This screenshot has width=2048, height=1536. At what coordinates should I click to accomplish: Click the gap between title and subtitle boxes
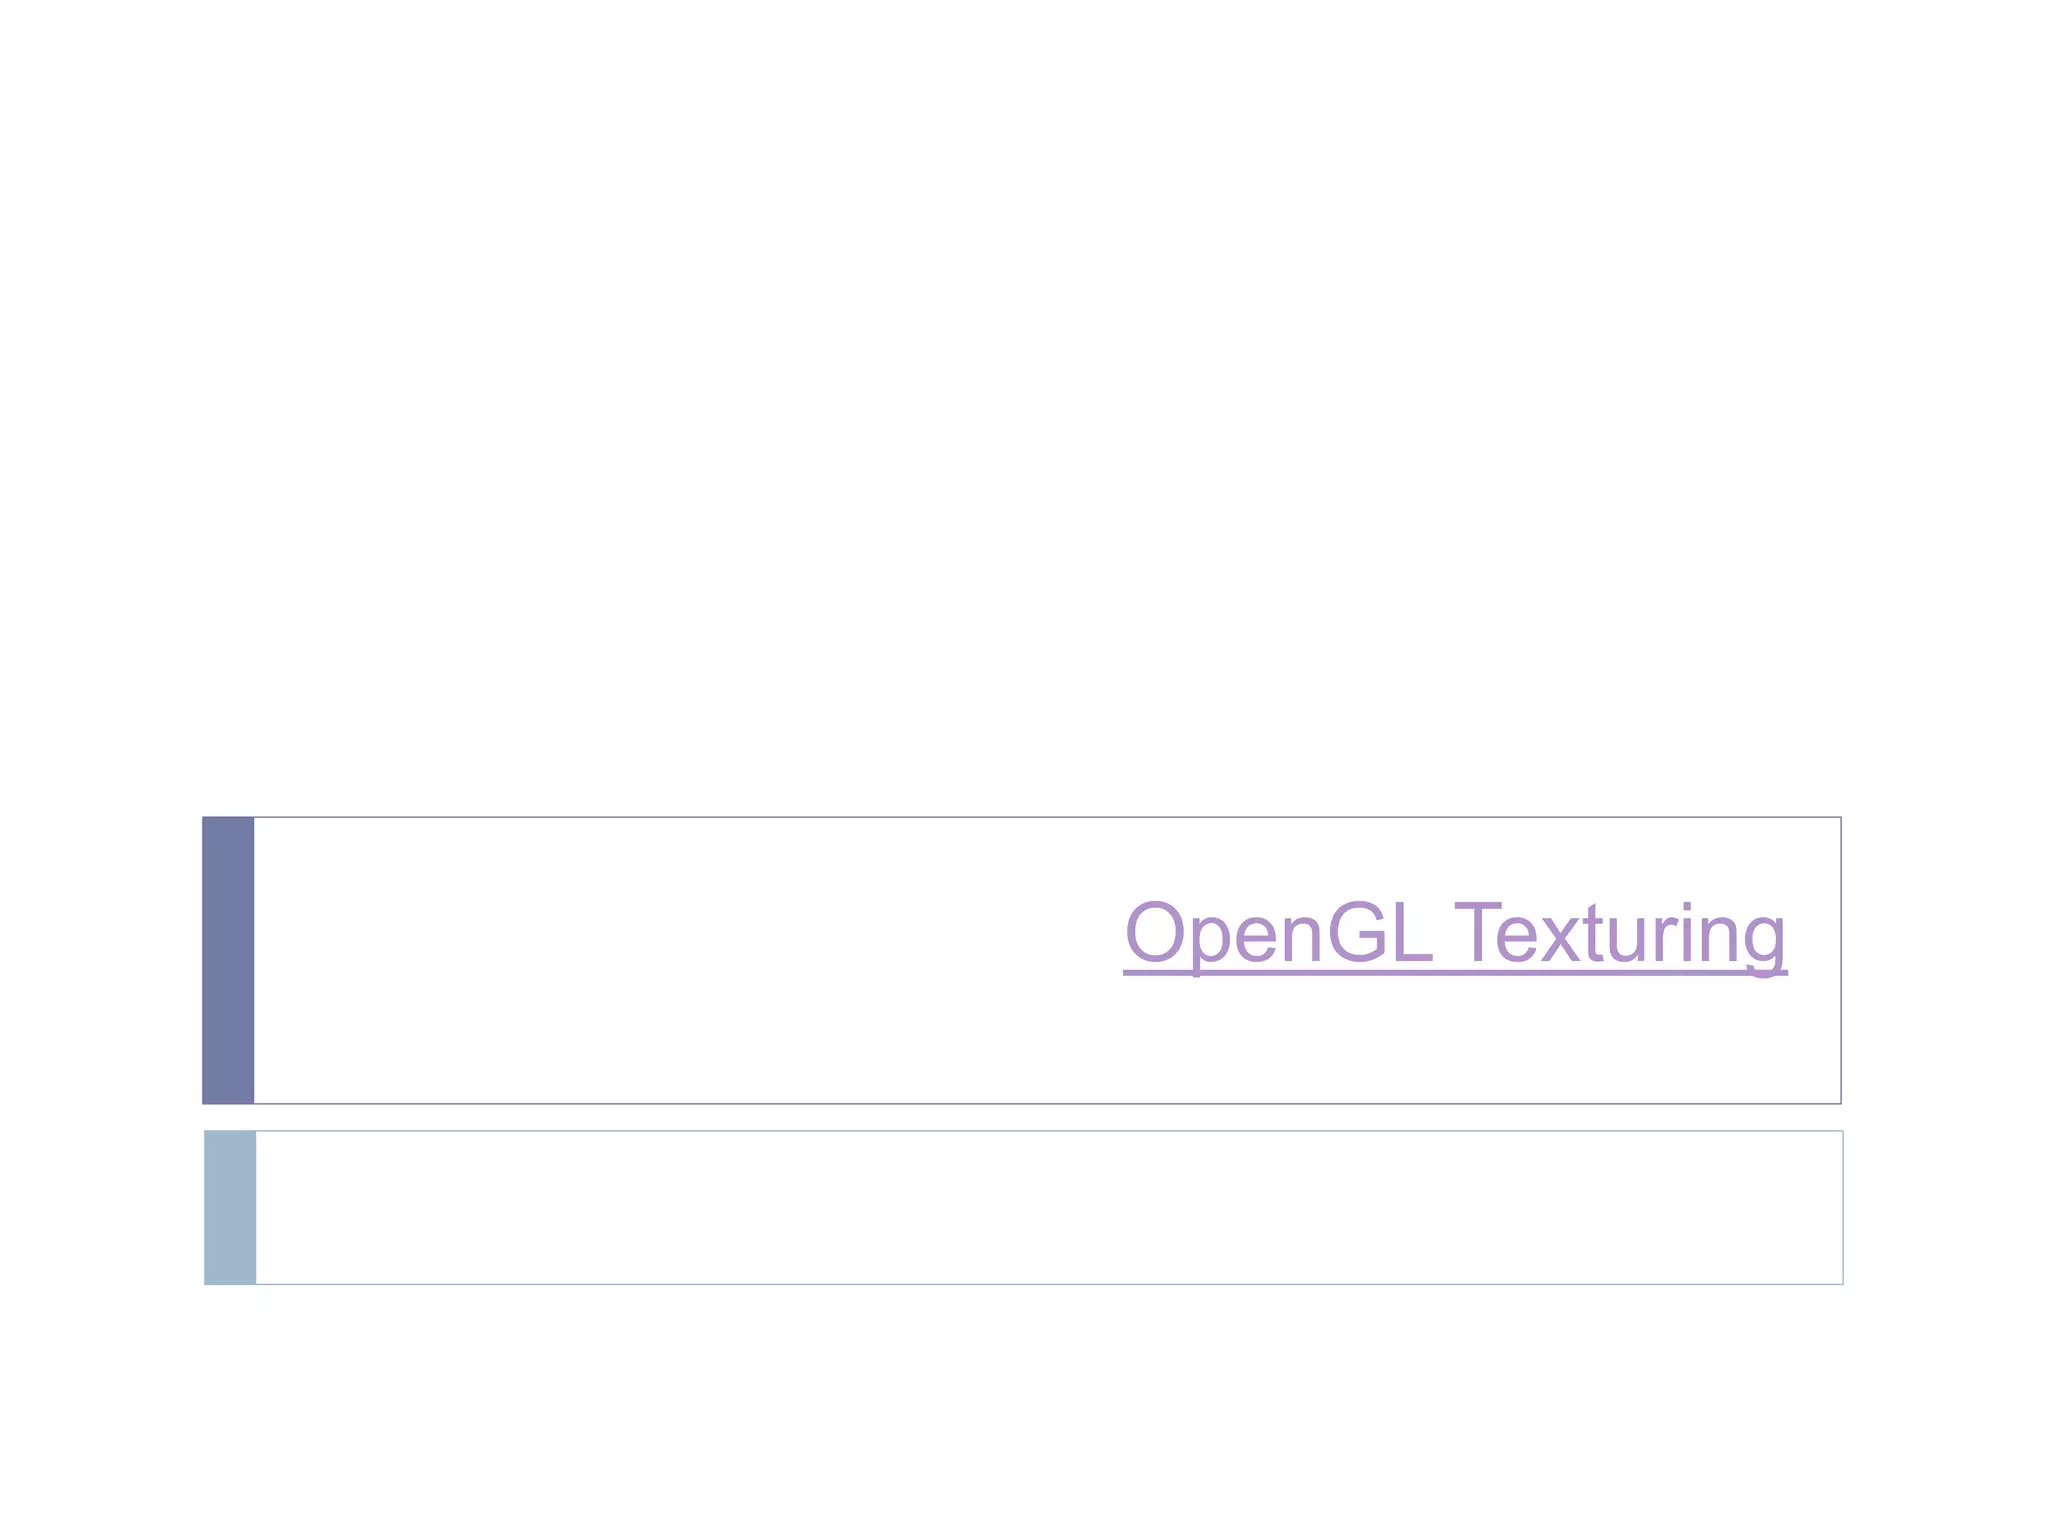click(1022, 1117)
